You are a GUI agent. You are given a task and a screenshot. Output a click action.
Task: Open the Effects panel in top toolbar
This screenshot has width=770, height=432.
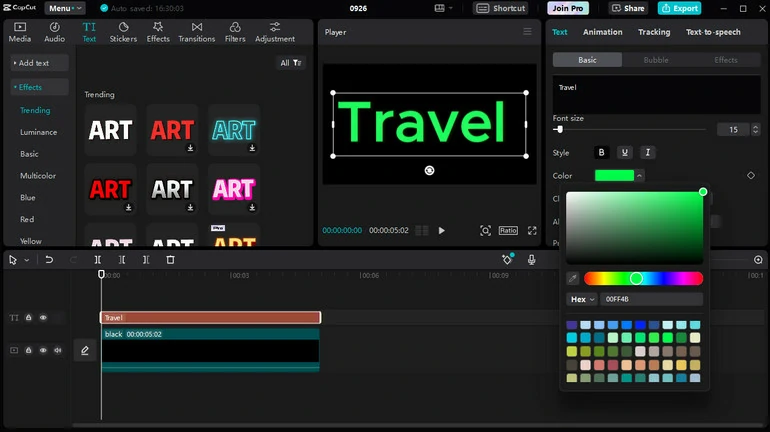[x=158, y=32]
